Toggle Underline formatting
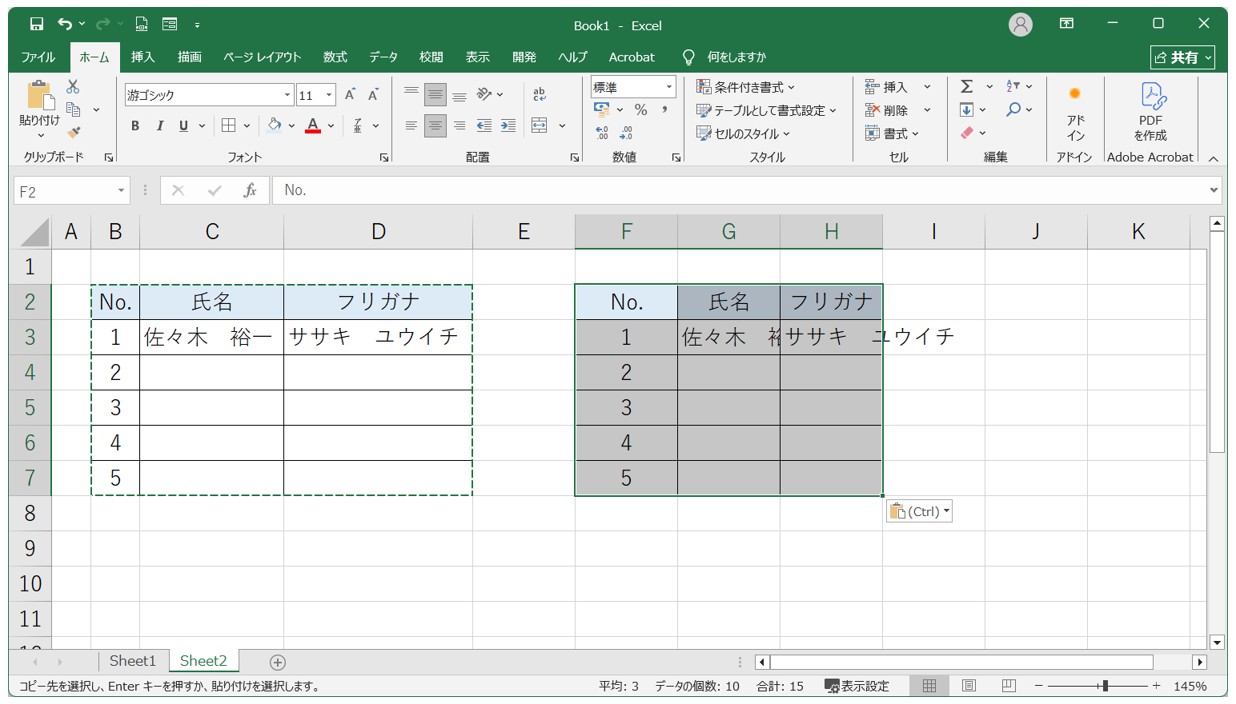The width and height of the screenshot is (1236, 704). (183, 126)
